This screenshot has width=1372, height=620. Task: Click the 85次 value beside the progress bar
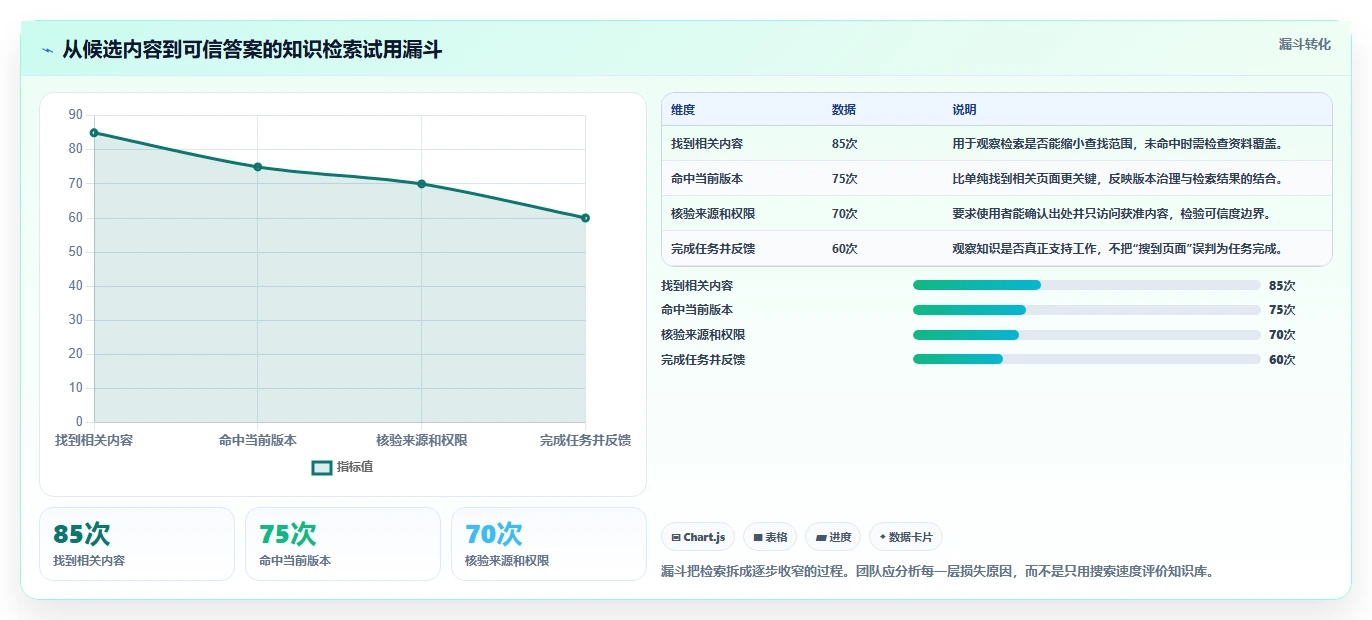tap(1282, 286)
